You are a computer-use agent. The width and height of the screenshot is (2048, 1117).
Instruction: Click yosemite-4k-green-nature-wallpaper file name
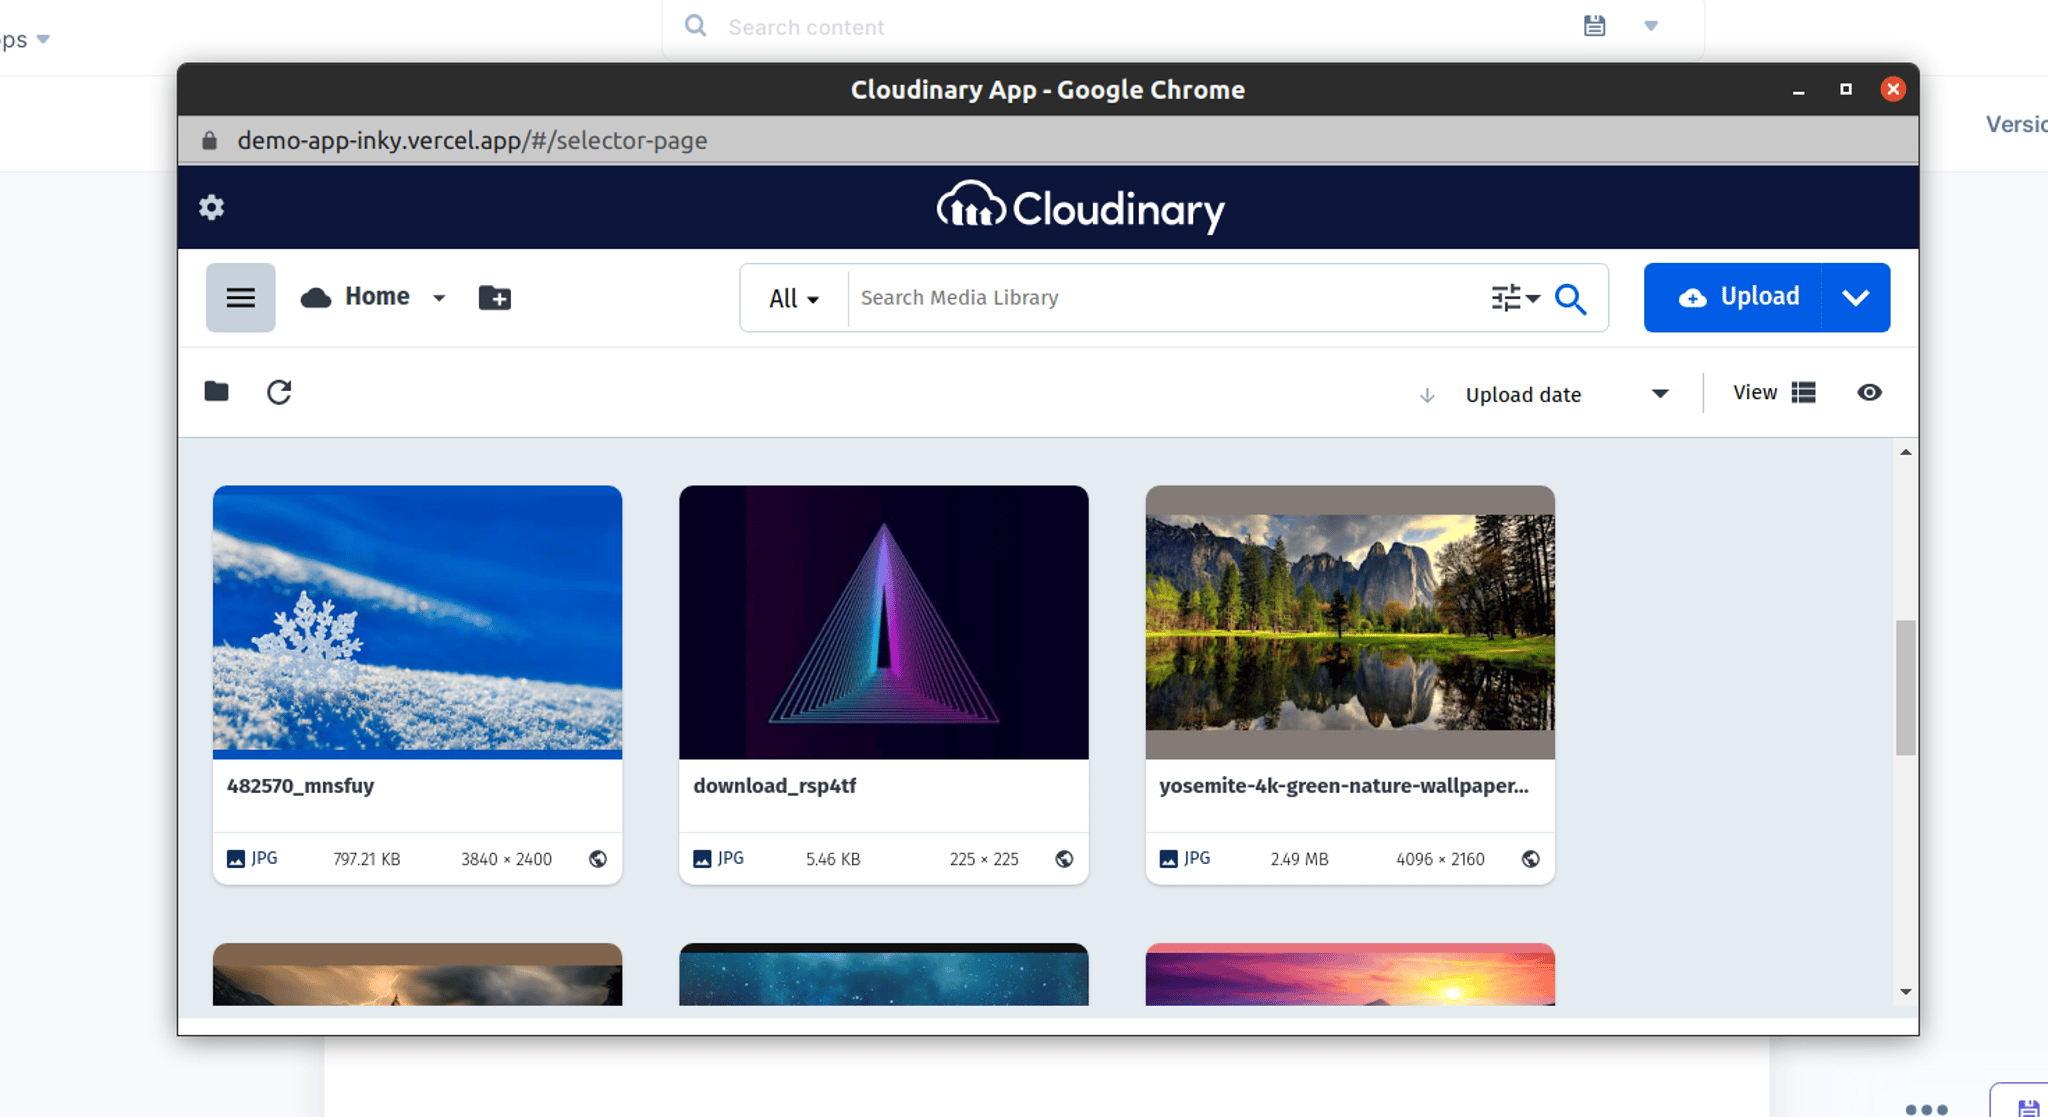[x=1344, y=786]
